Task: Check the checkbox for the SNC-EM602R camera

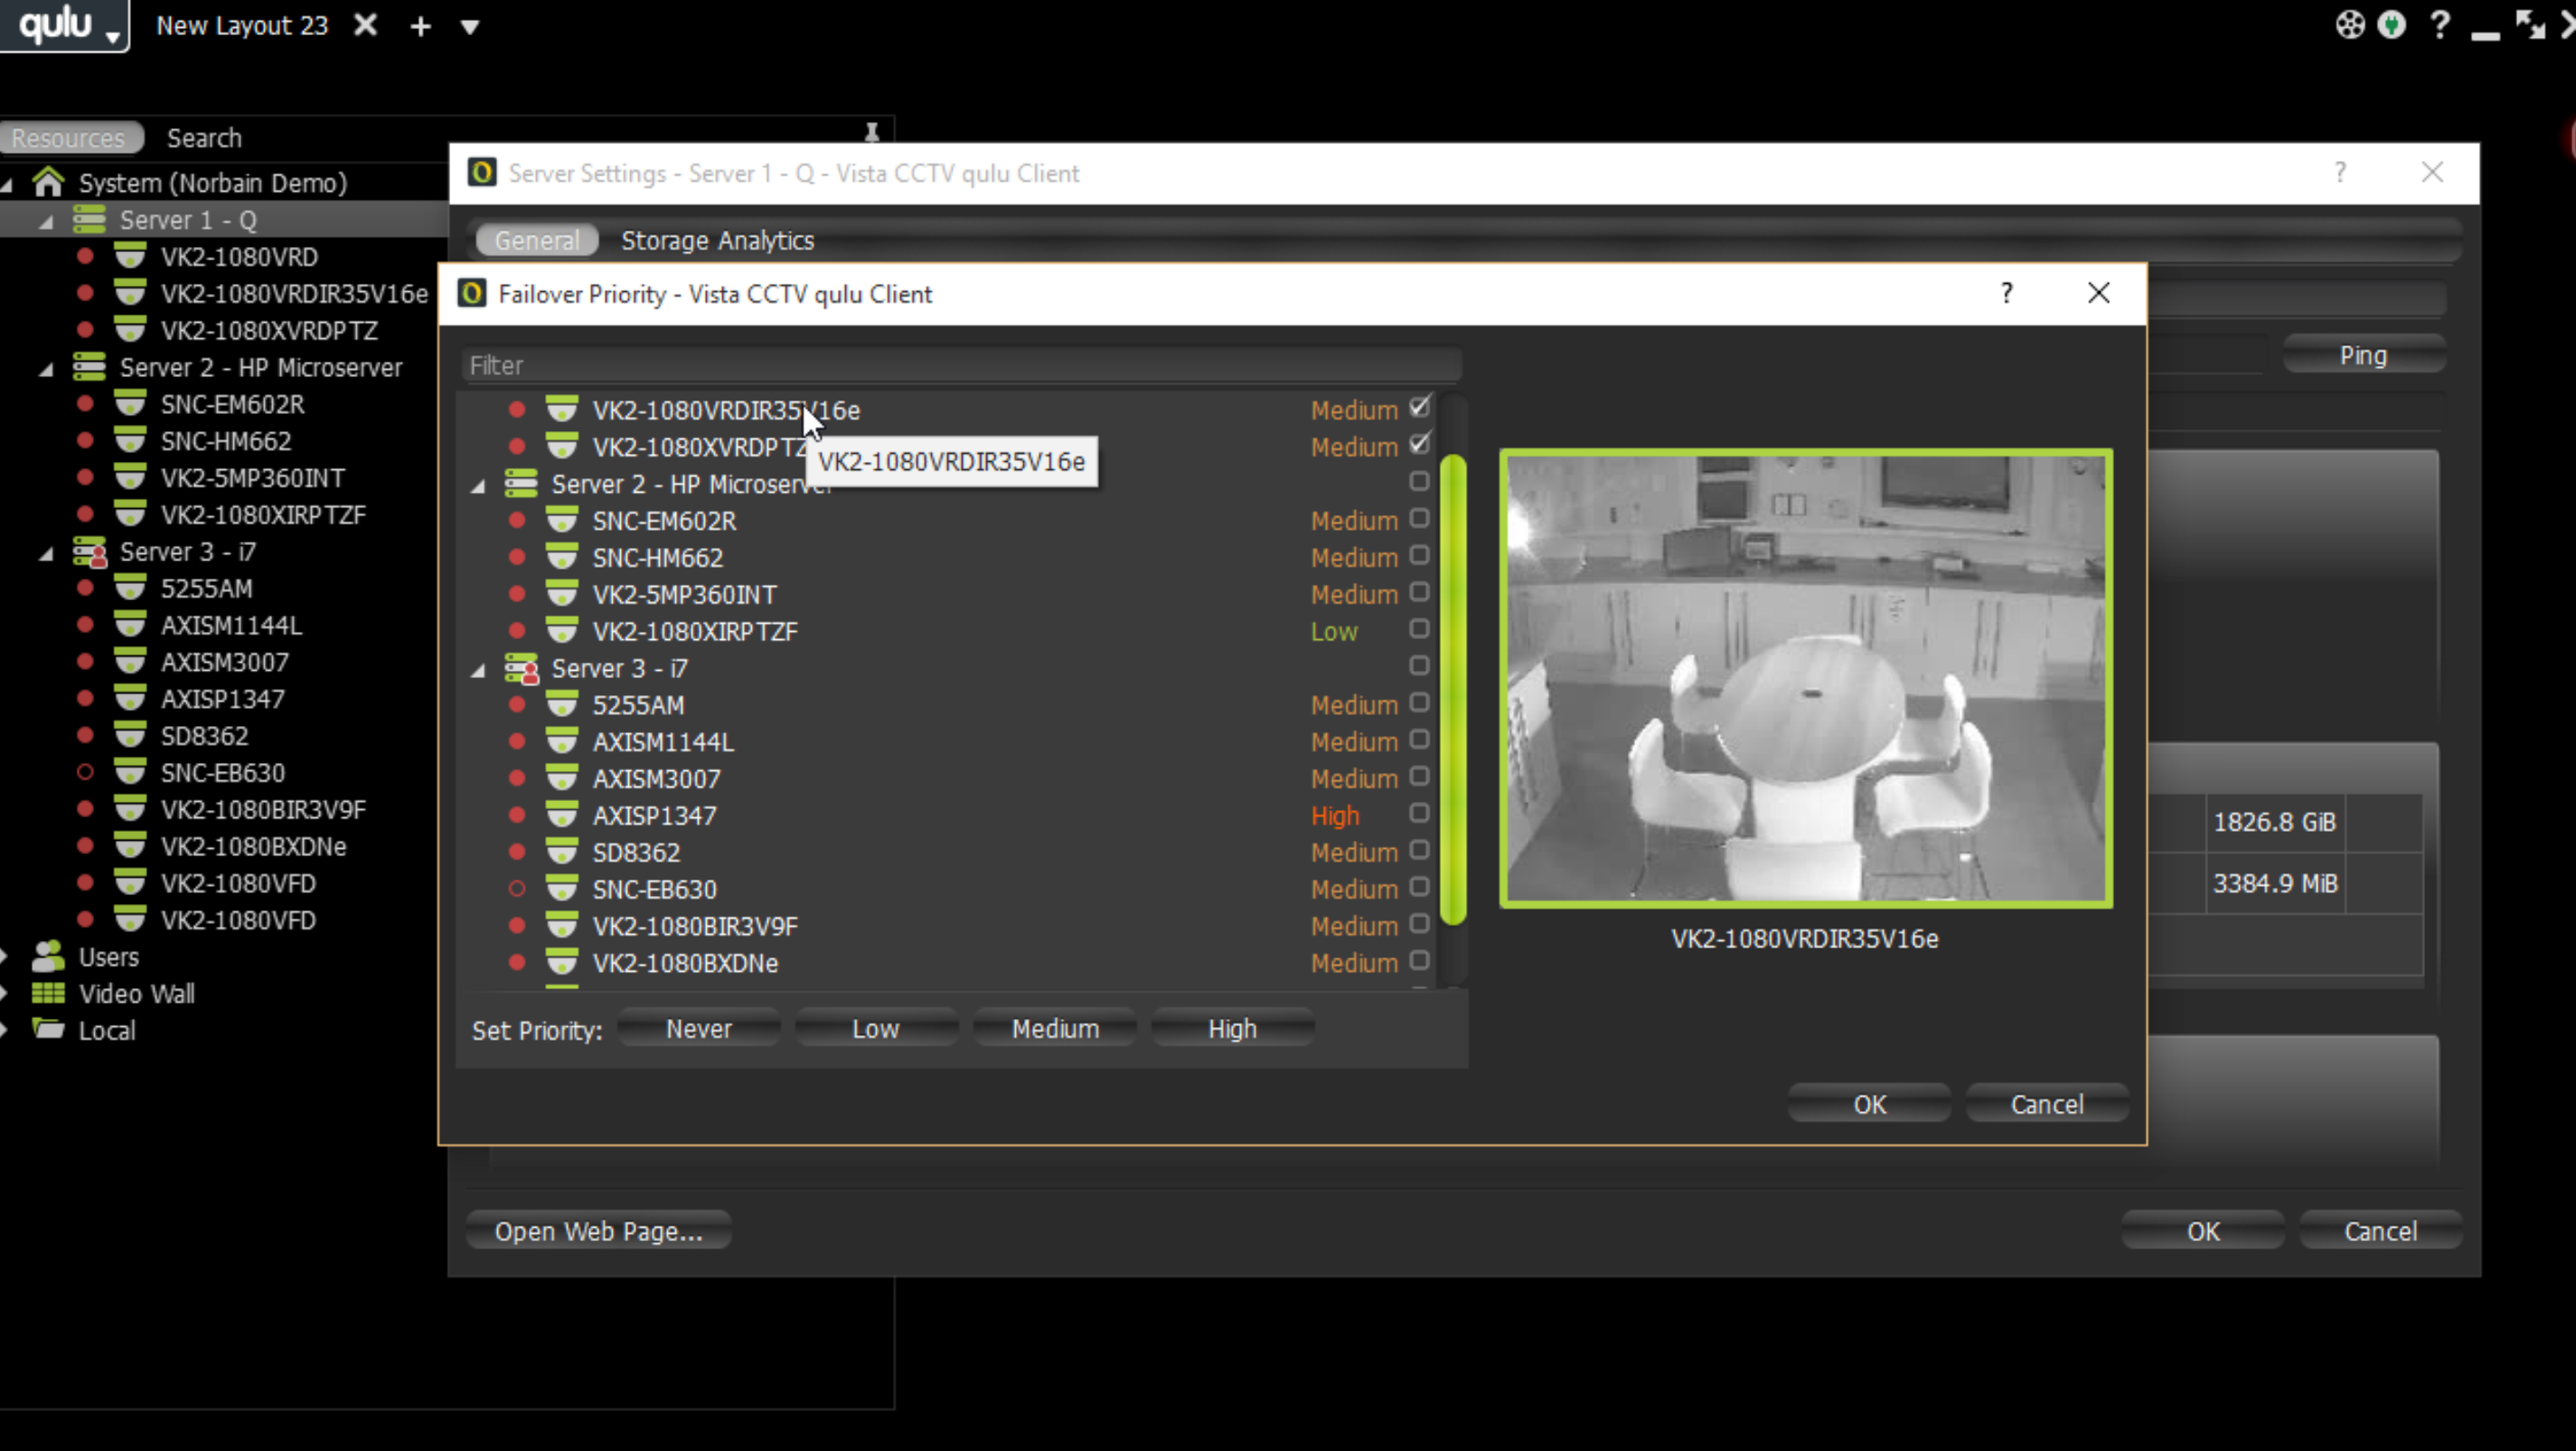Action: (x=1419, y=519)
